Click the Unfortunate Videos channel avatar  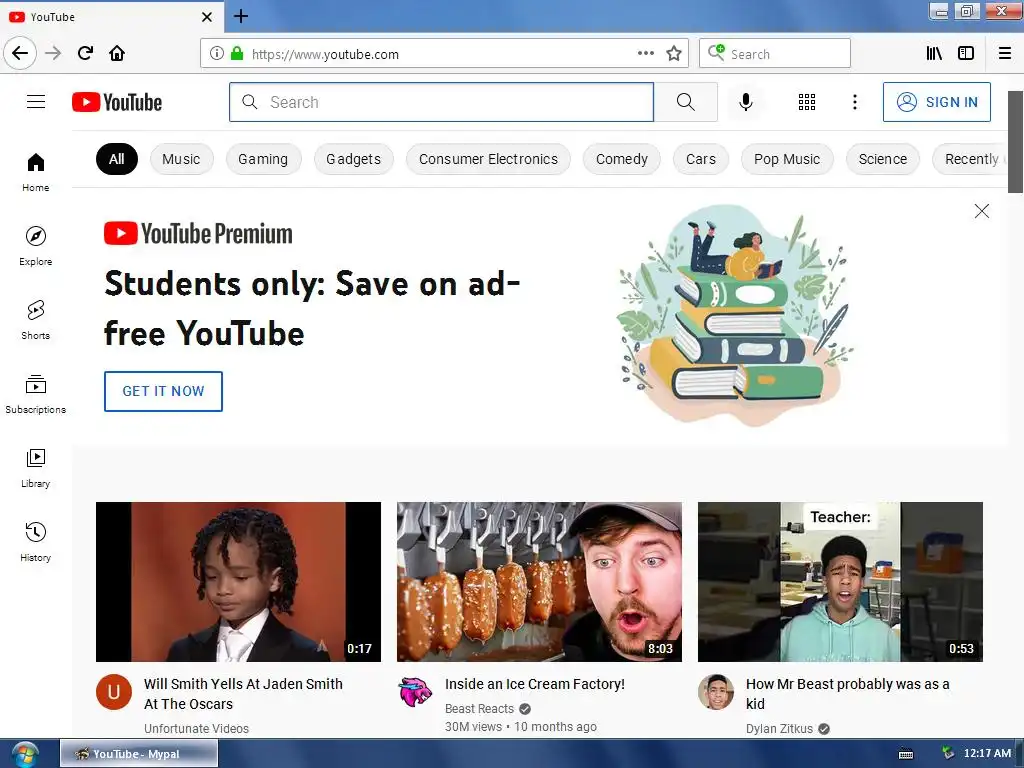click(114, 692)
